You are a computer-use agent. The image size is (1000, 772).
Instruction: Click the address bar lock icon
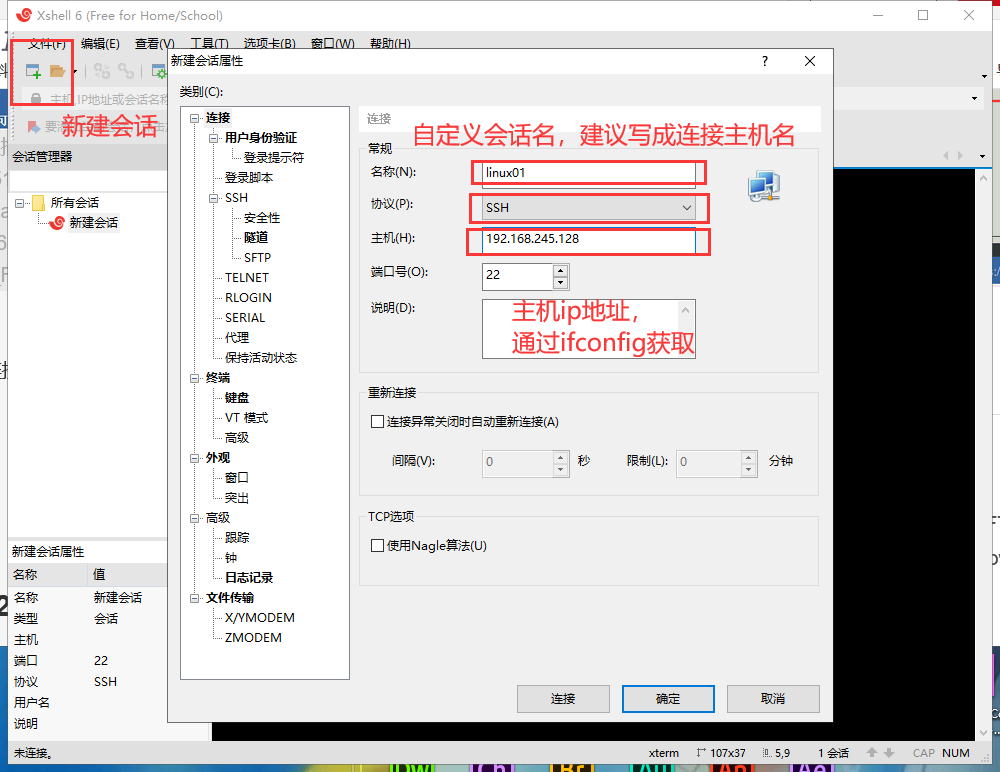[36, 99]
